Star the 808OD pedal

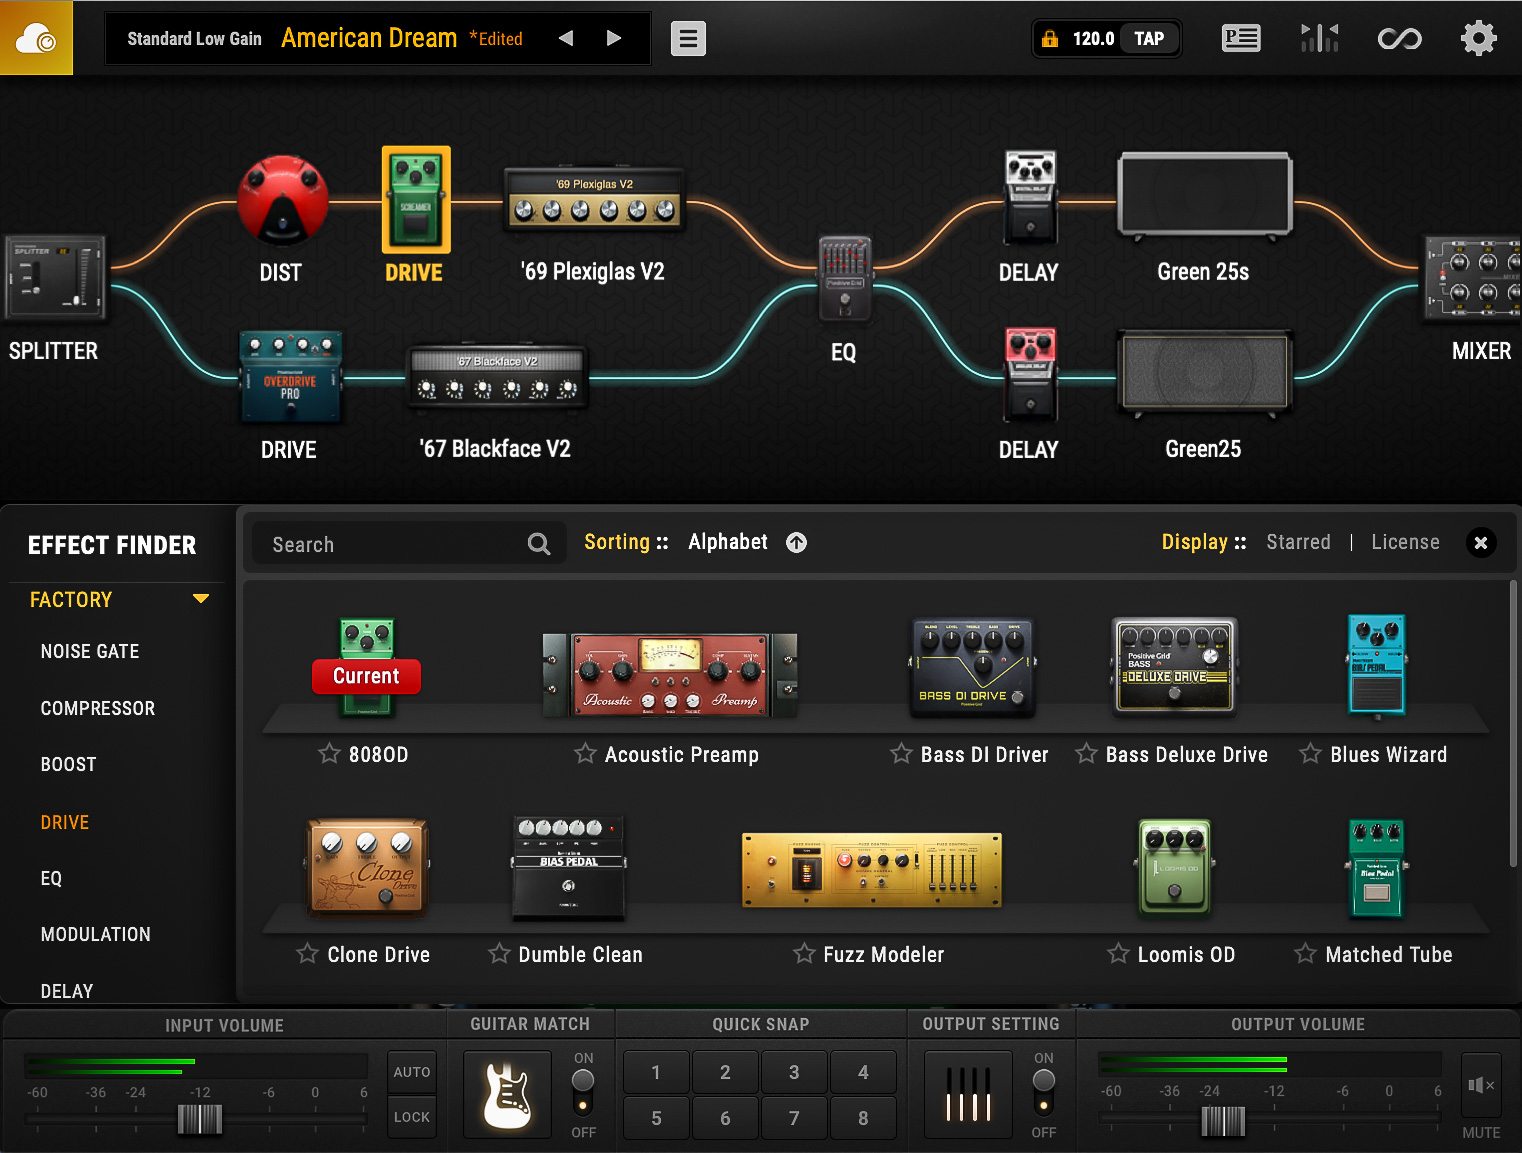(329, 753)
